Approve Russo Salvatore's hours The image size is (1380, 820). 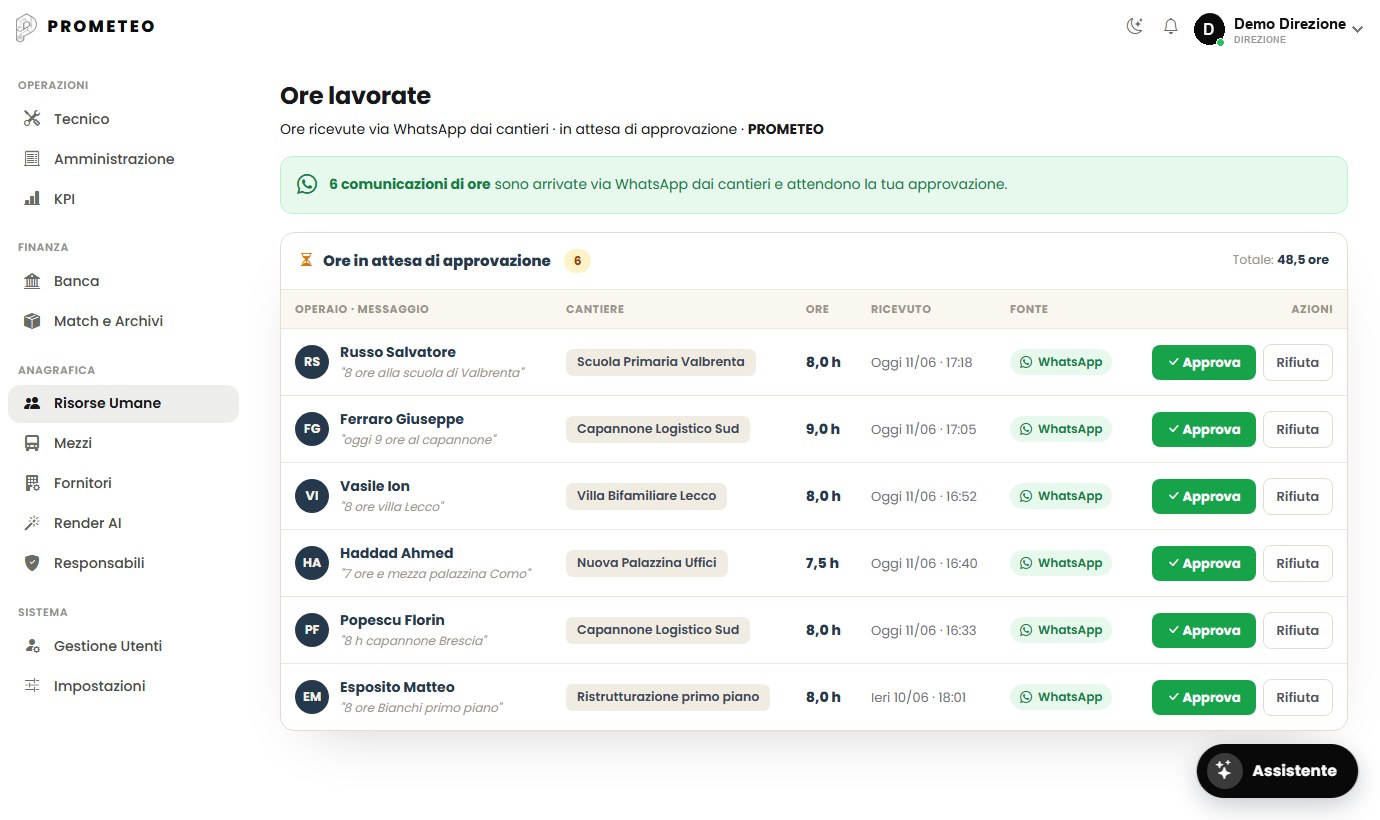pos(1203,363)
